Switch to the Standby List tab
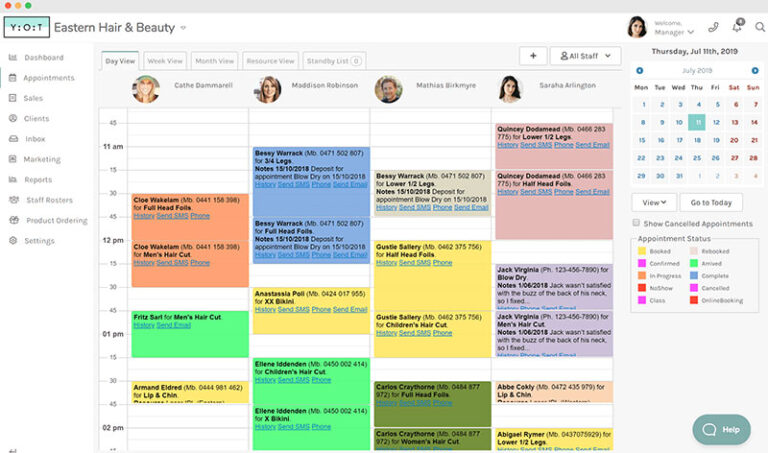768x453 pixels. tap(334, 61)
